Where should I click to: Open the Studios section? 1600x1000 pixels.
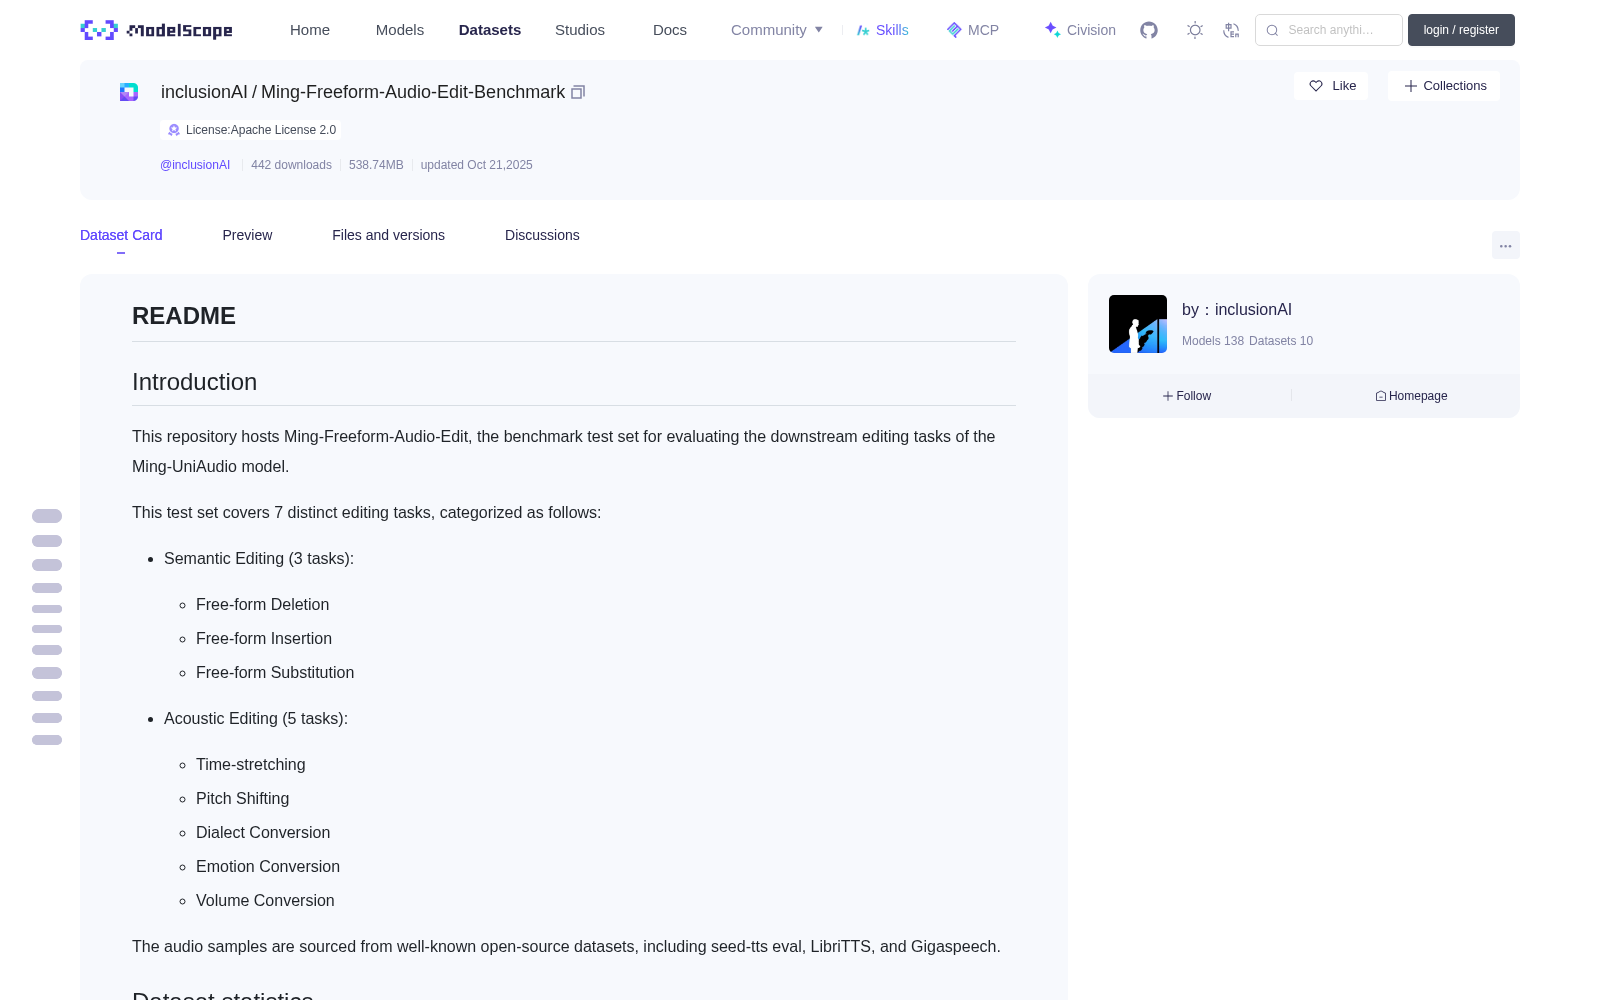(x=580, y=30)
